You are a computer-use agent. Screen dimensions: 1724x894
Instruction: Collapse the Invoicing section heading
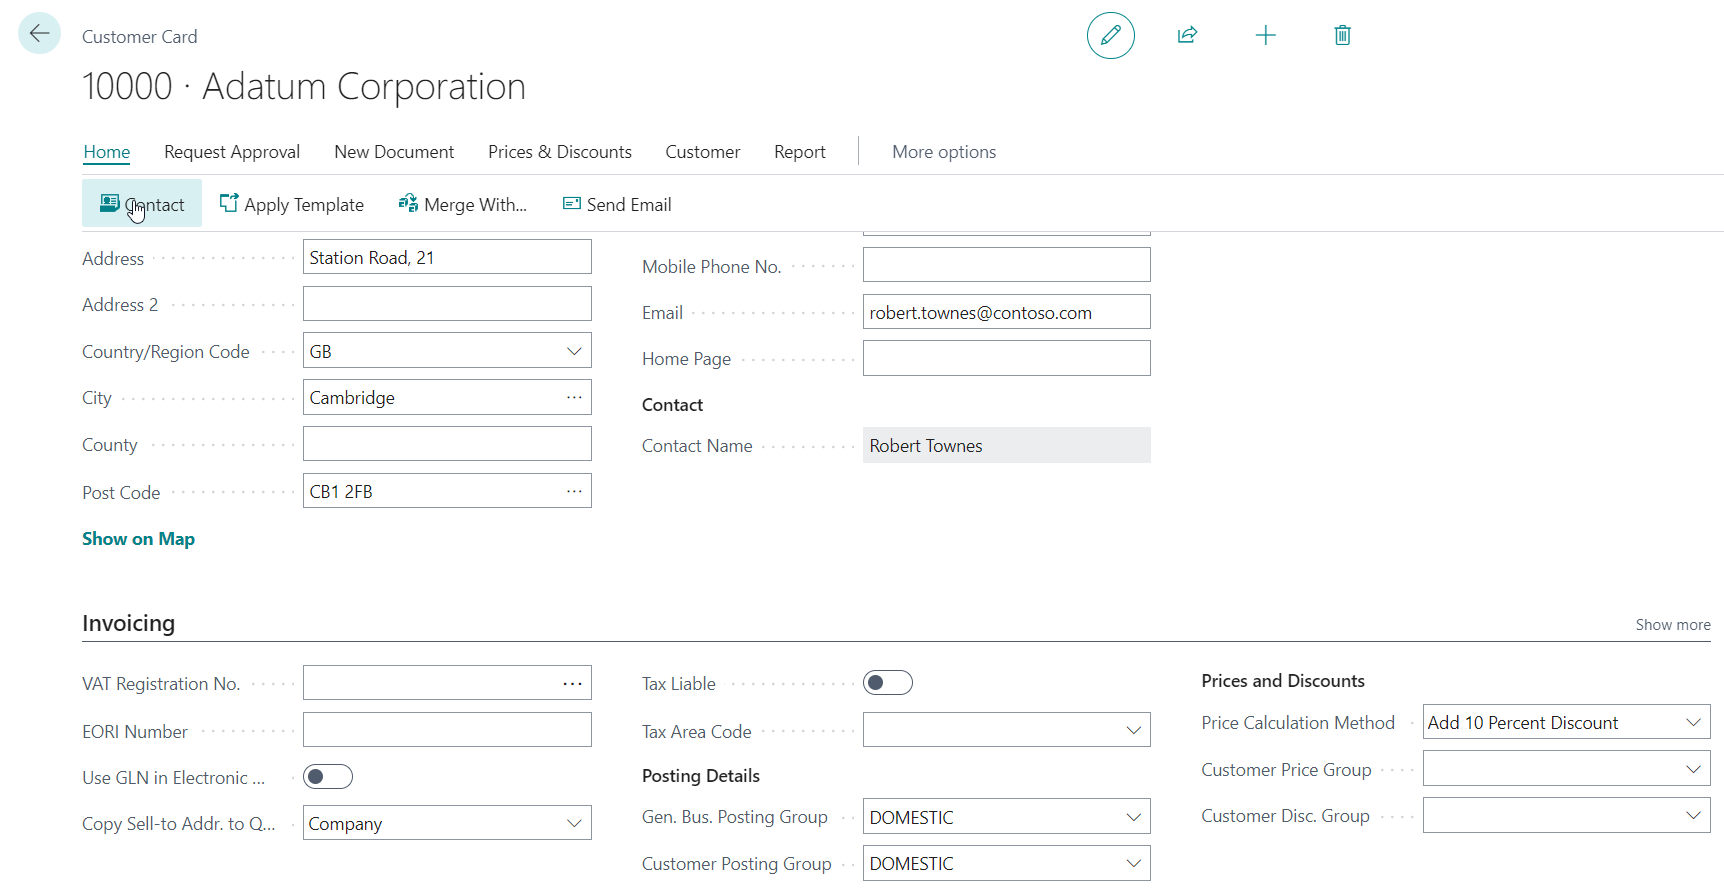[x=128, y=623]
